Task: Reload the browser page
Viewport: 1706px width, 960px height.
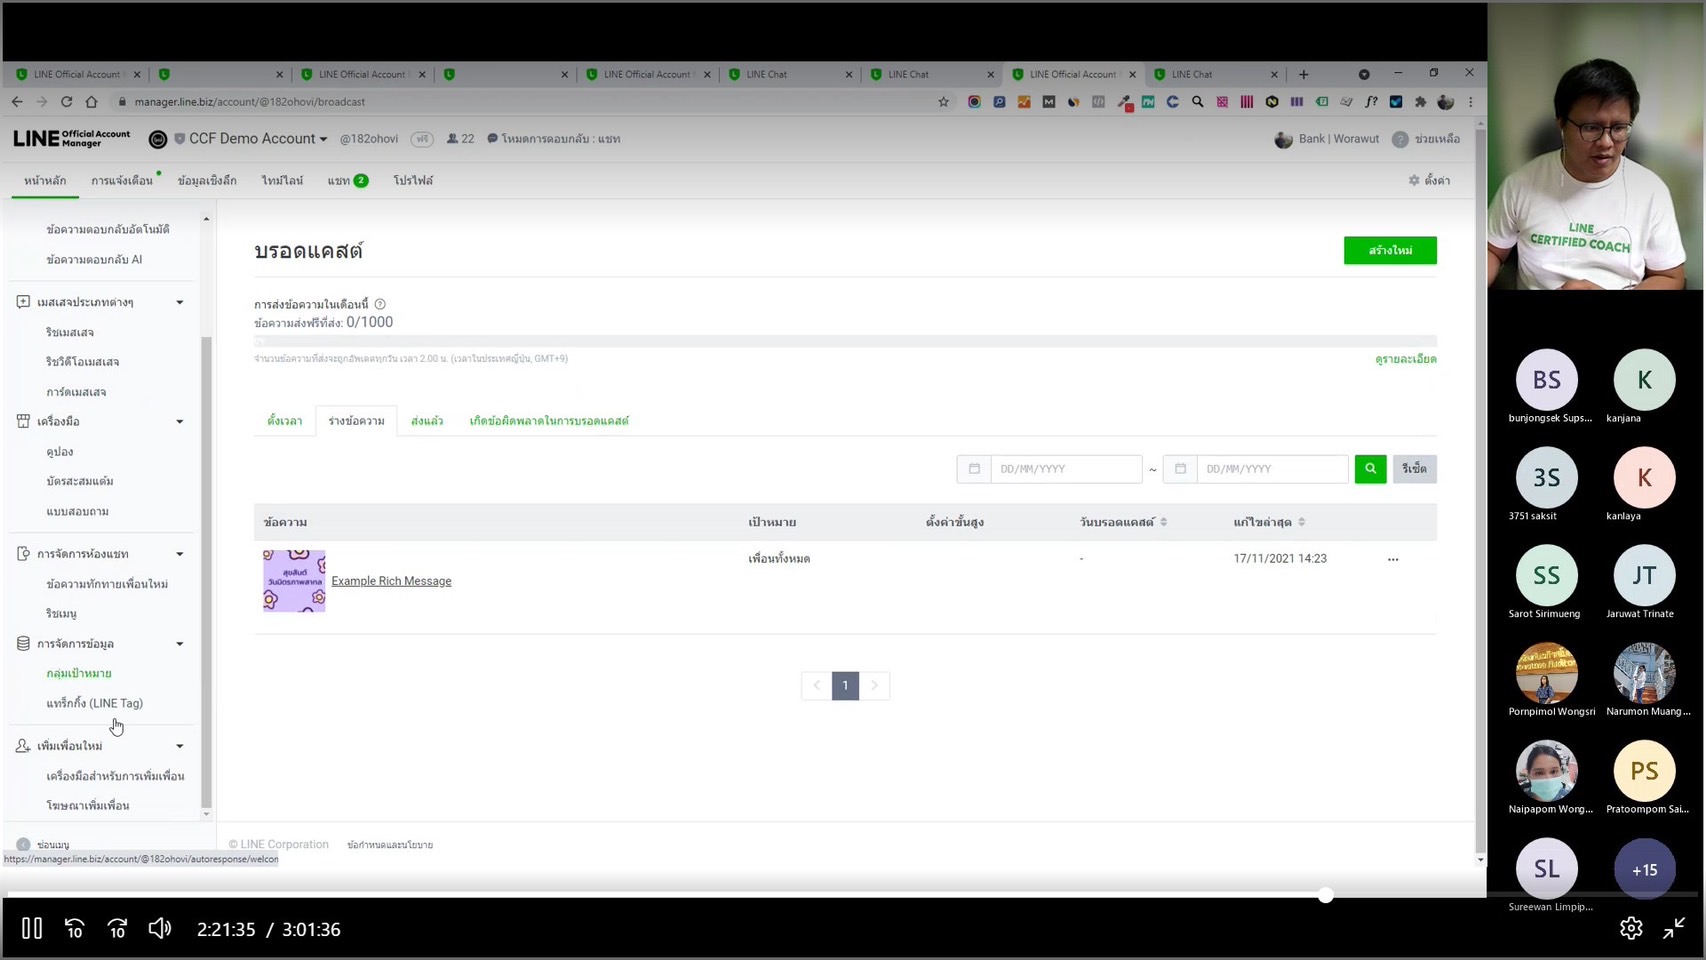Action: tap(66, 102)
